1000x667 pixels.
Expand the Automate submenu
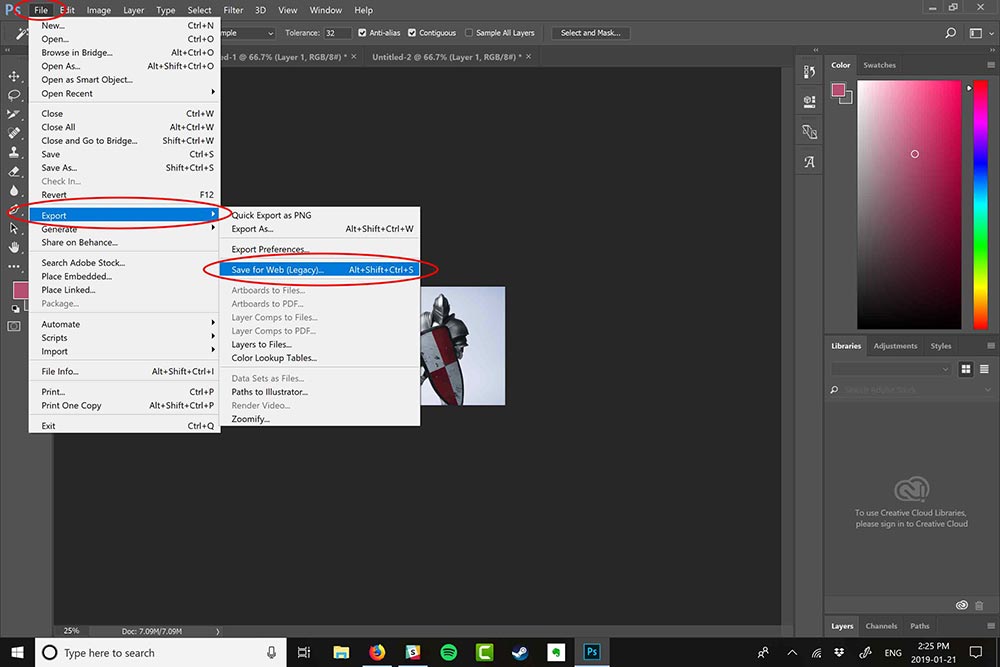[x=125, y=324]
